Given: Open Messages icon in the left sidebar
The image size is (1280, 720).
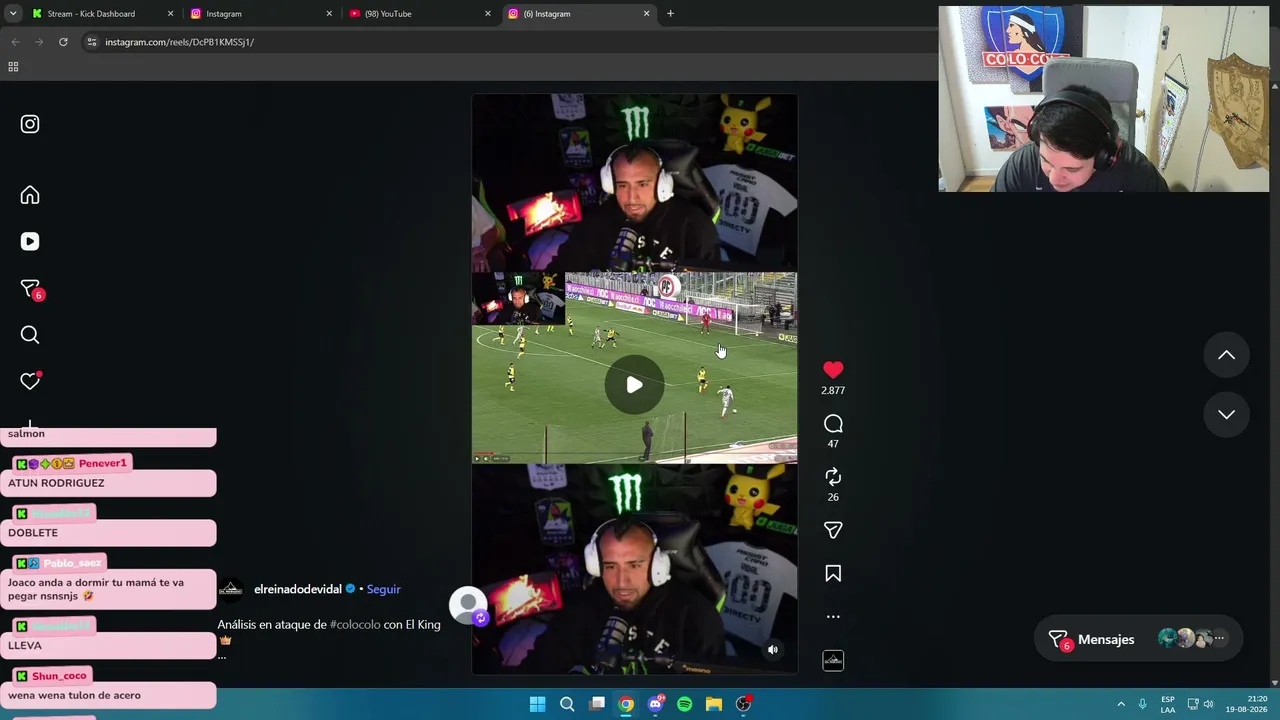Looking at the screenshot, I should tap(30, 288).
